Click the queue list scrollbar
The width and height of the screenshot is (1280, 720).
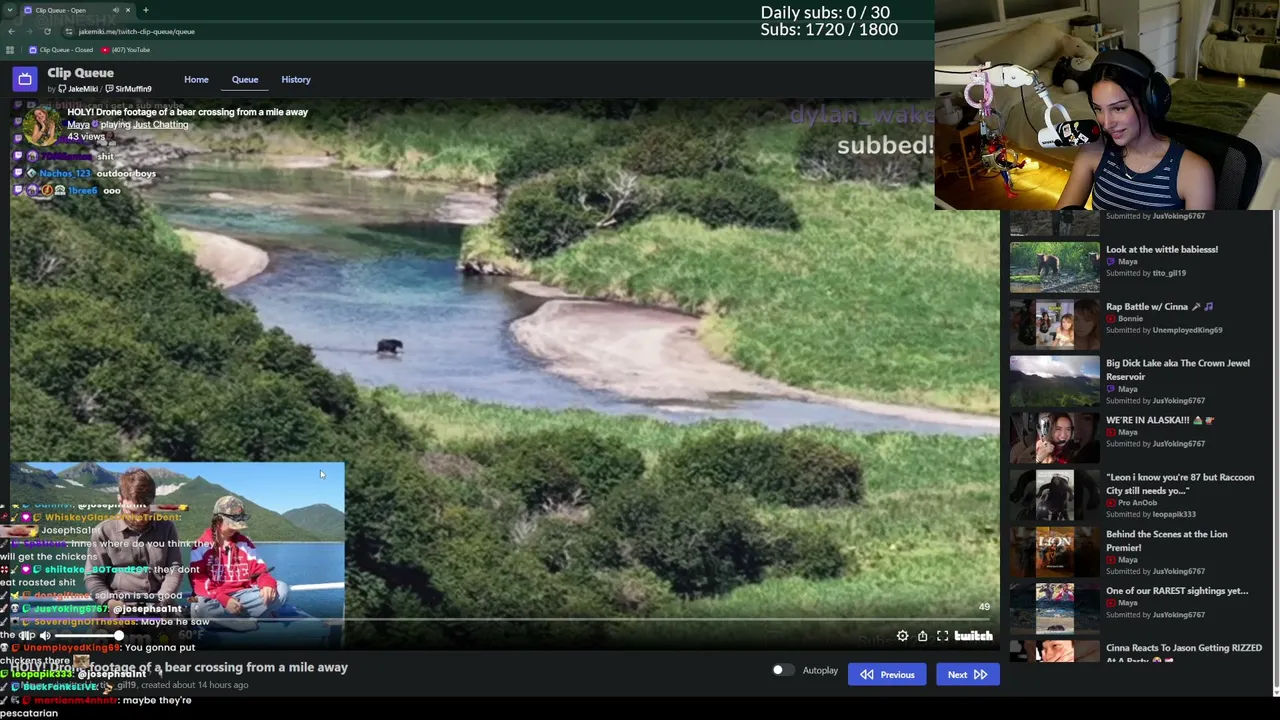pos(1275,450)
